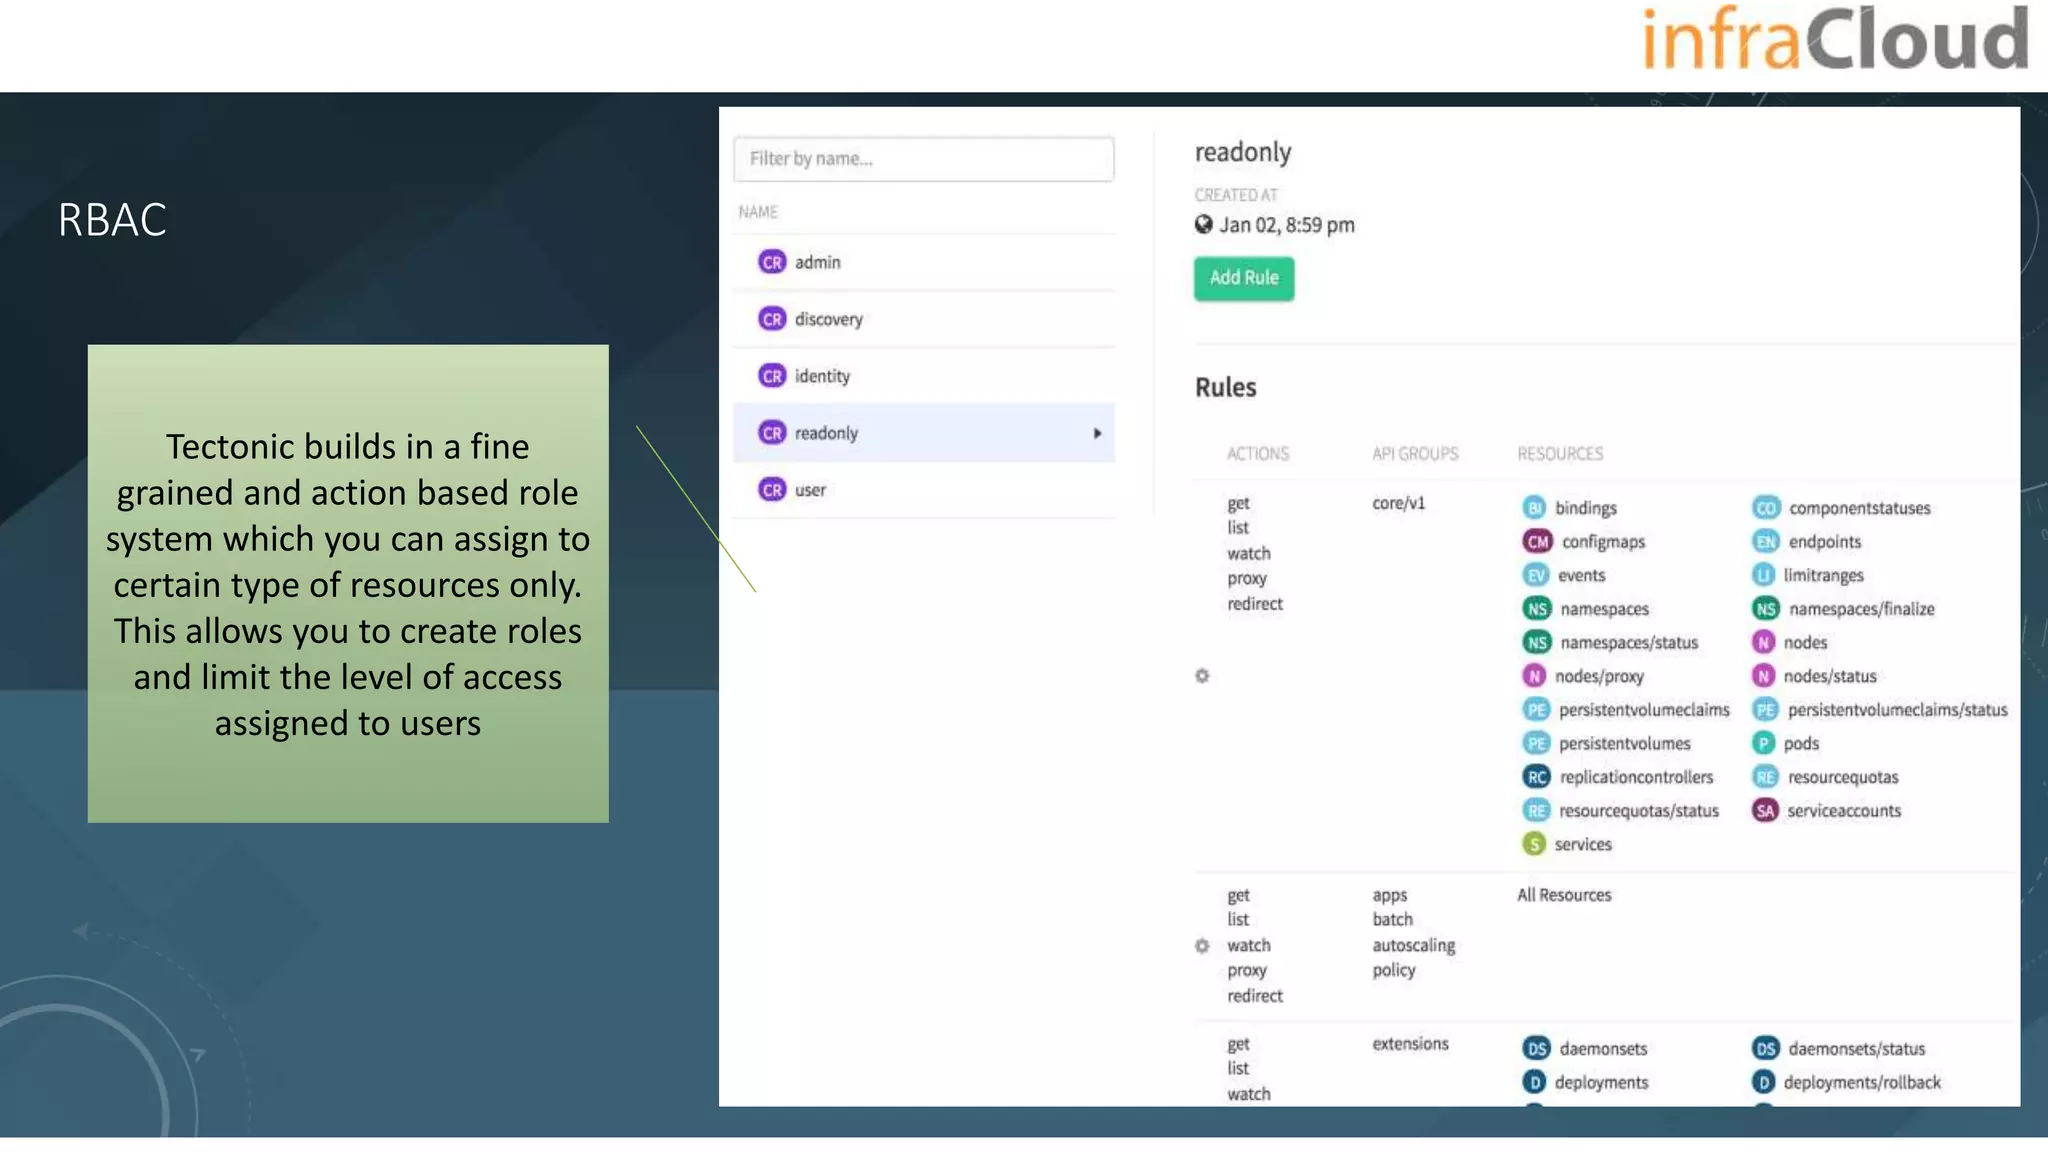Click the DS icon beside daemonsets
Viewport: 2048px width, 1152px height.
pos(1537,1049)
